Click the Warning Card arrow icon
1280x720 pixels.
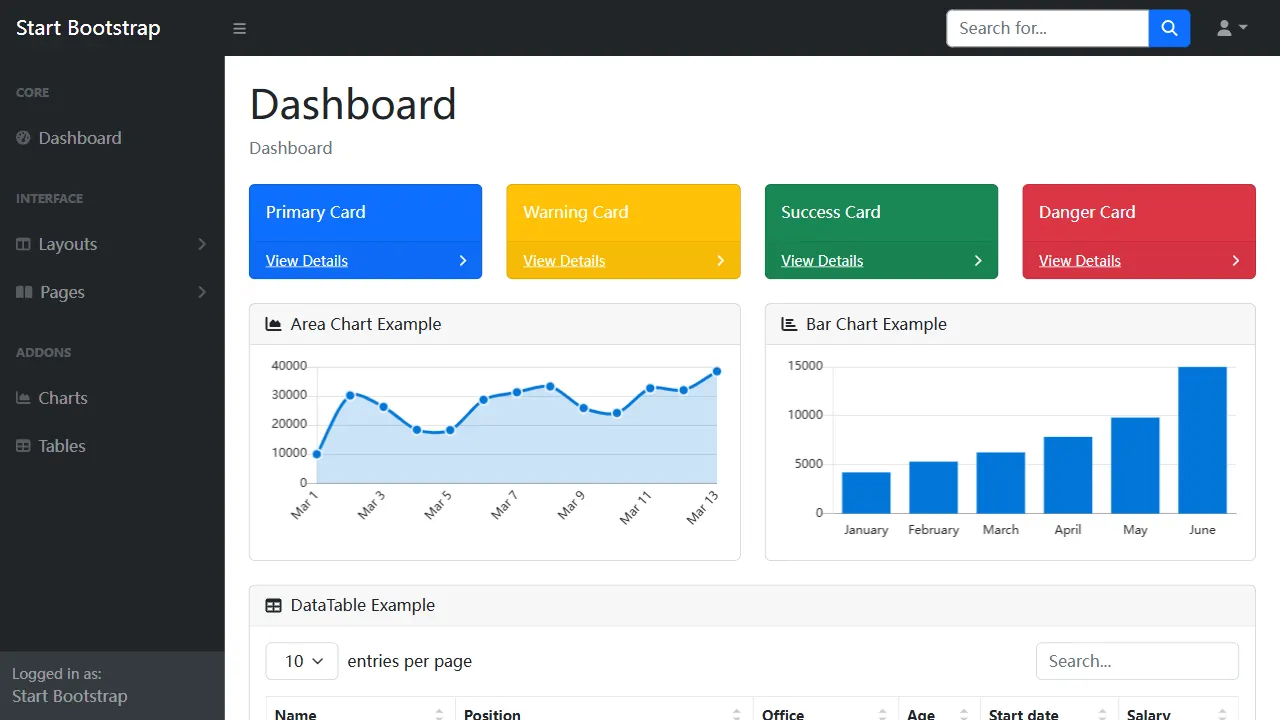(721, 261)
